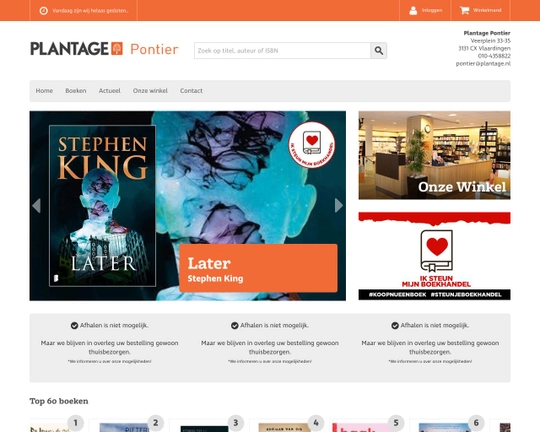This screenshot has height=432, width=540.
Task: Click the number 6 rank badge
Action: tap(476, 423)
